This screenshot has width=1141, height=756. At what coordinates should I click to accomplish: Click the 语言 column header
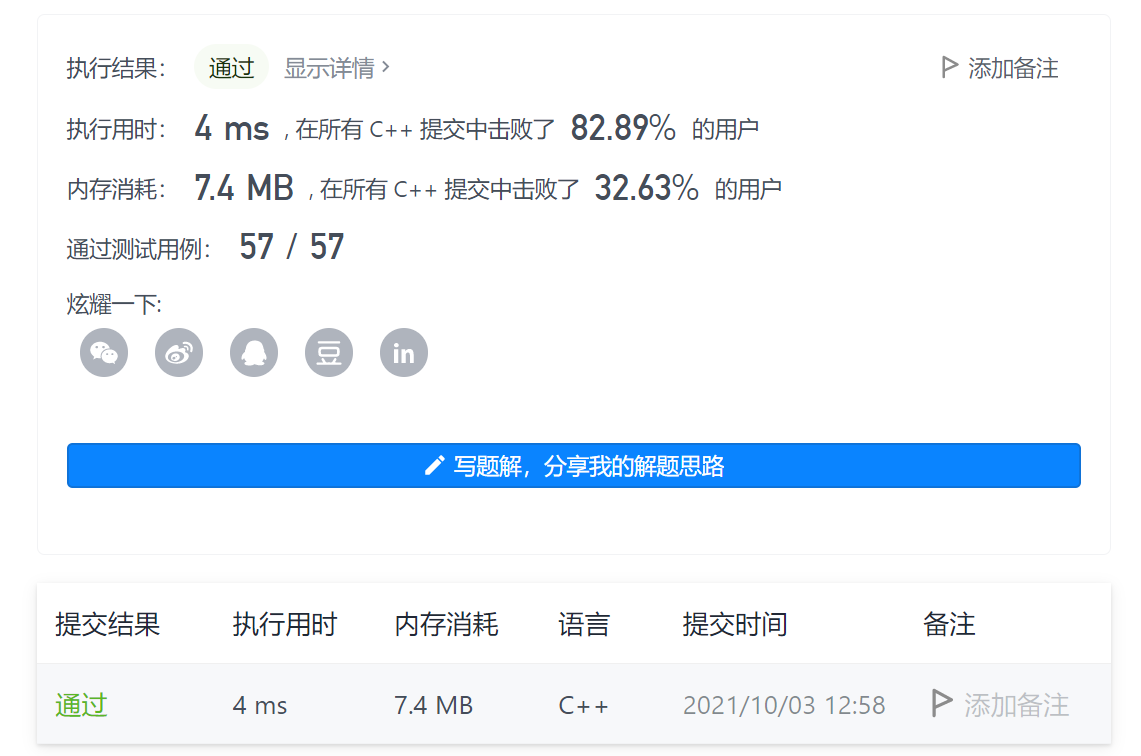(584, 624)
